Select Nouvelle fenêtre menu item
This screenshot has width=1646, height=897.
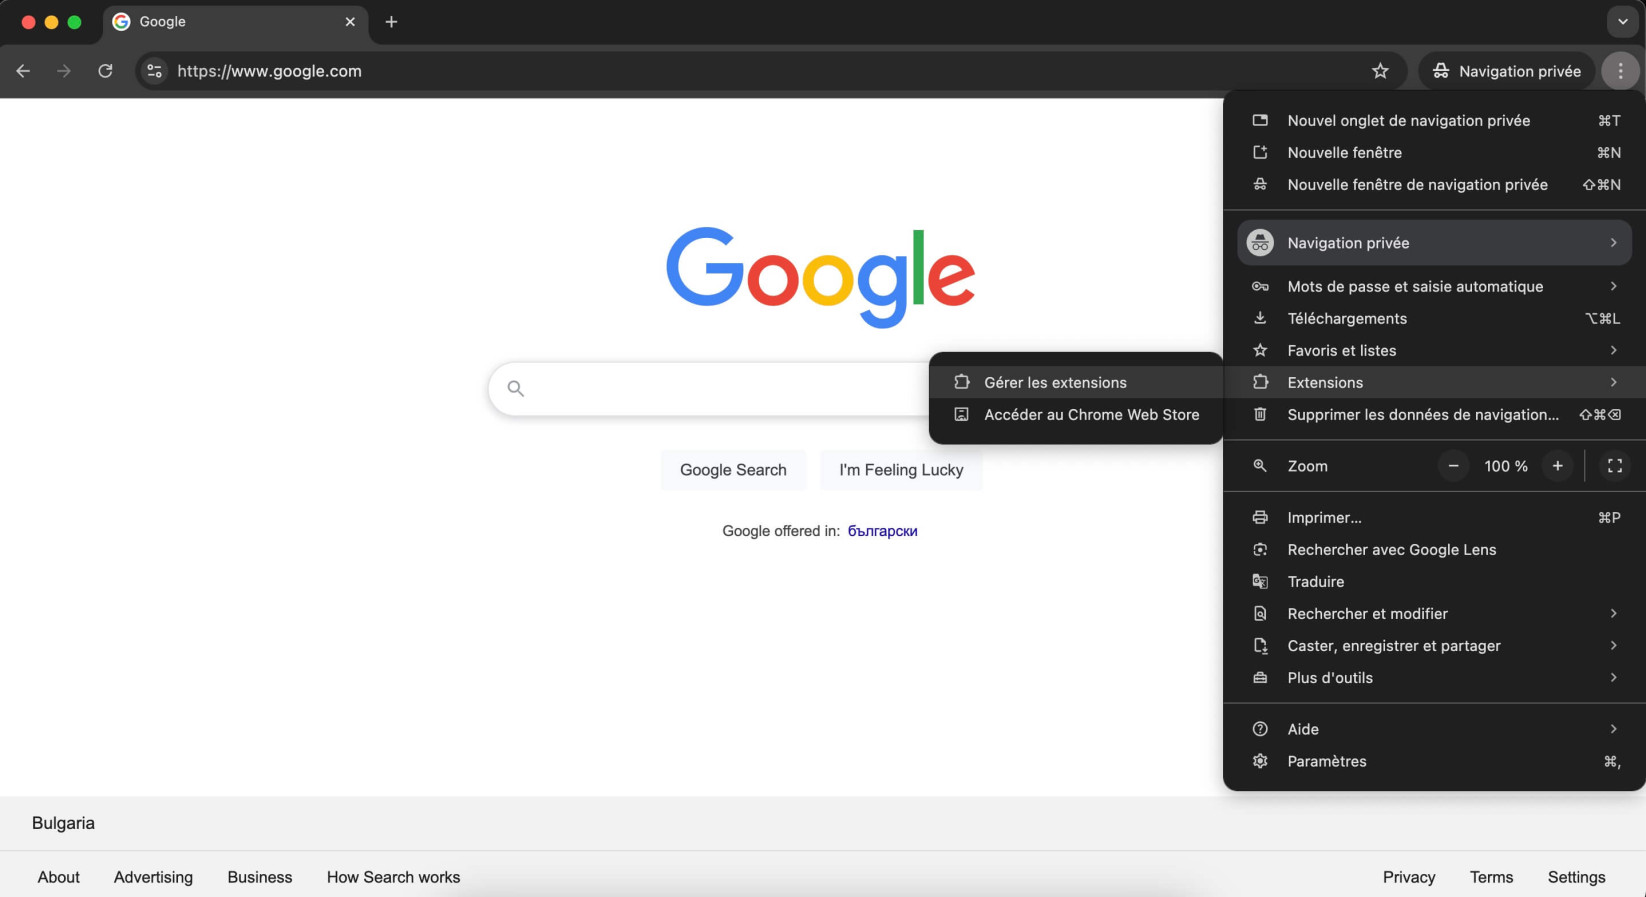tap(1434, 152)
